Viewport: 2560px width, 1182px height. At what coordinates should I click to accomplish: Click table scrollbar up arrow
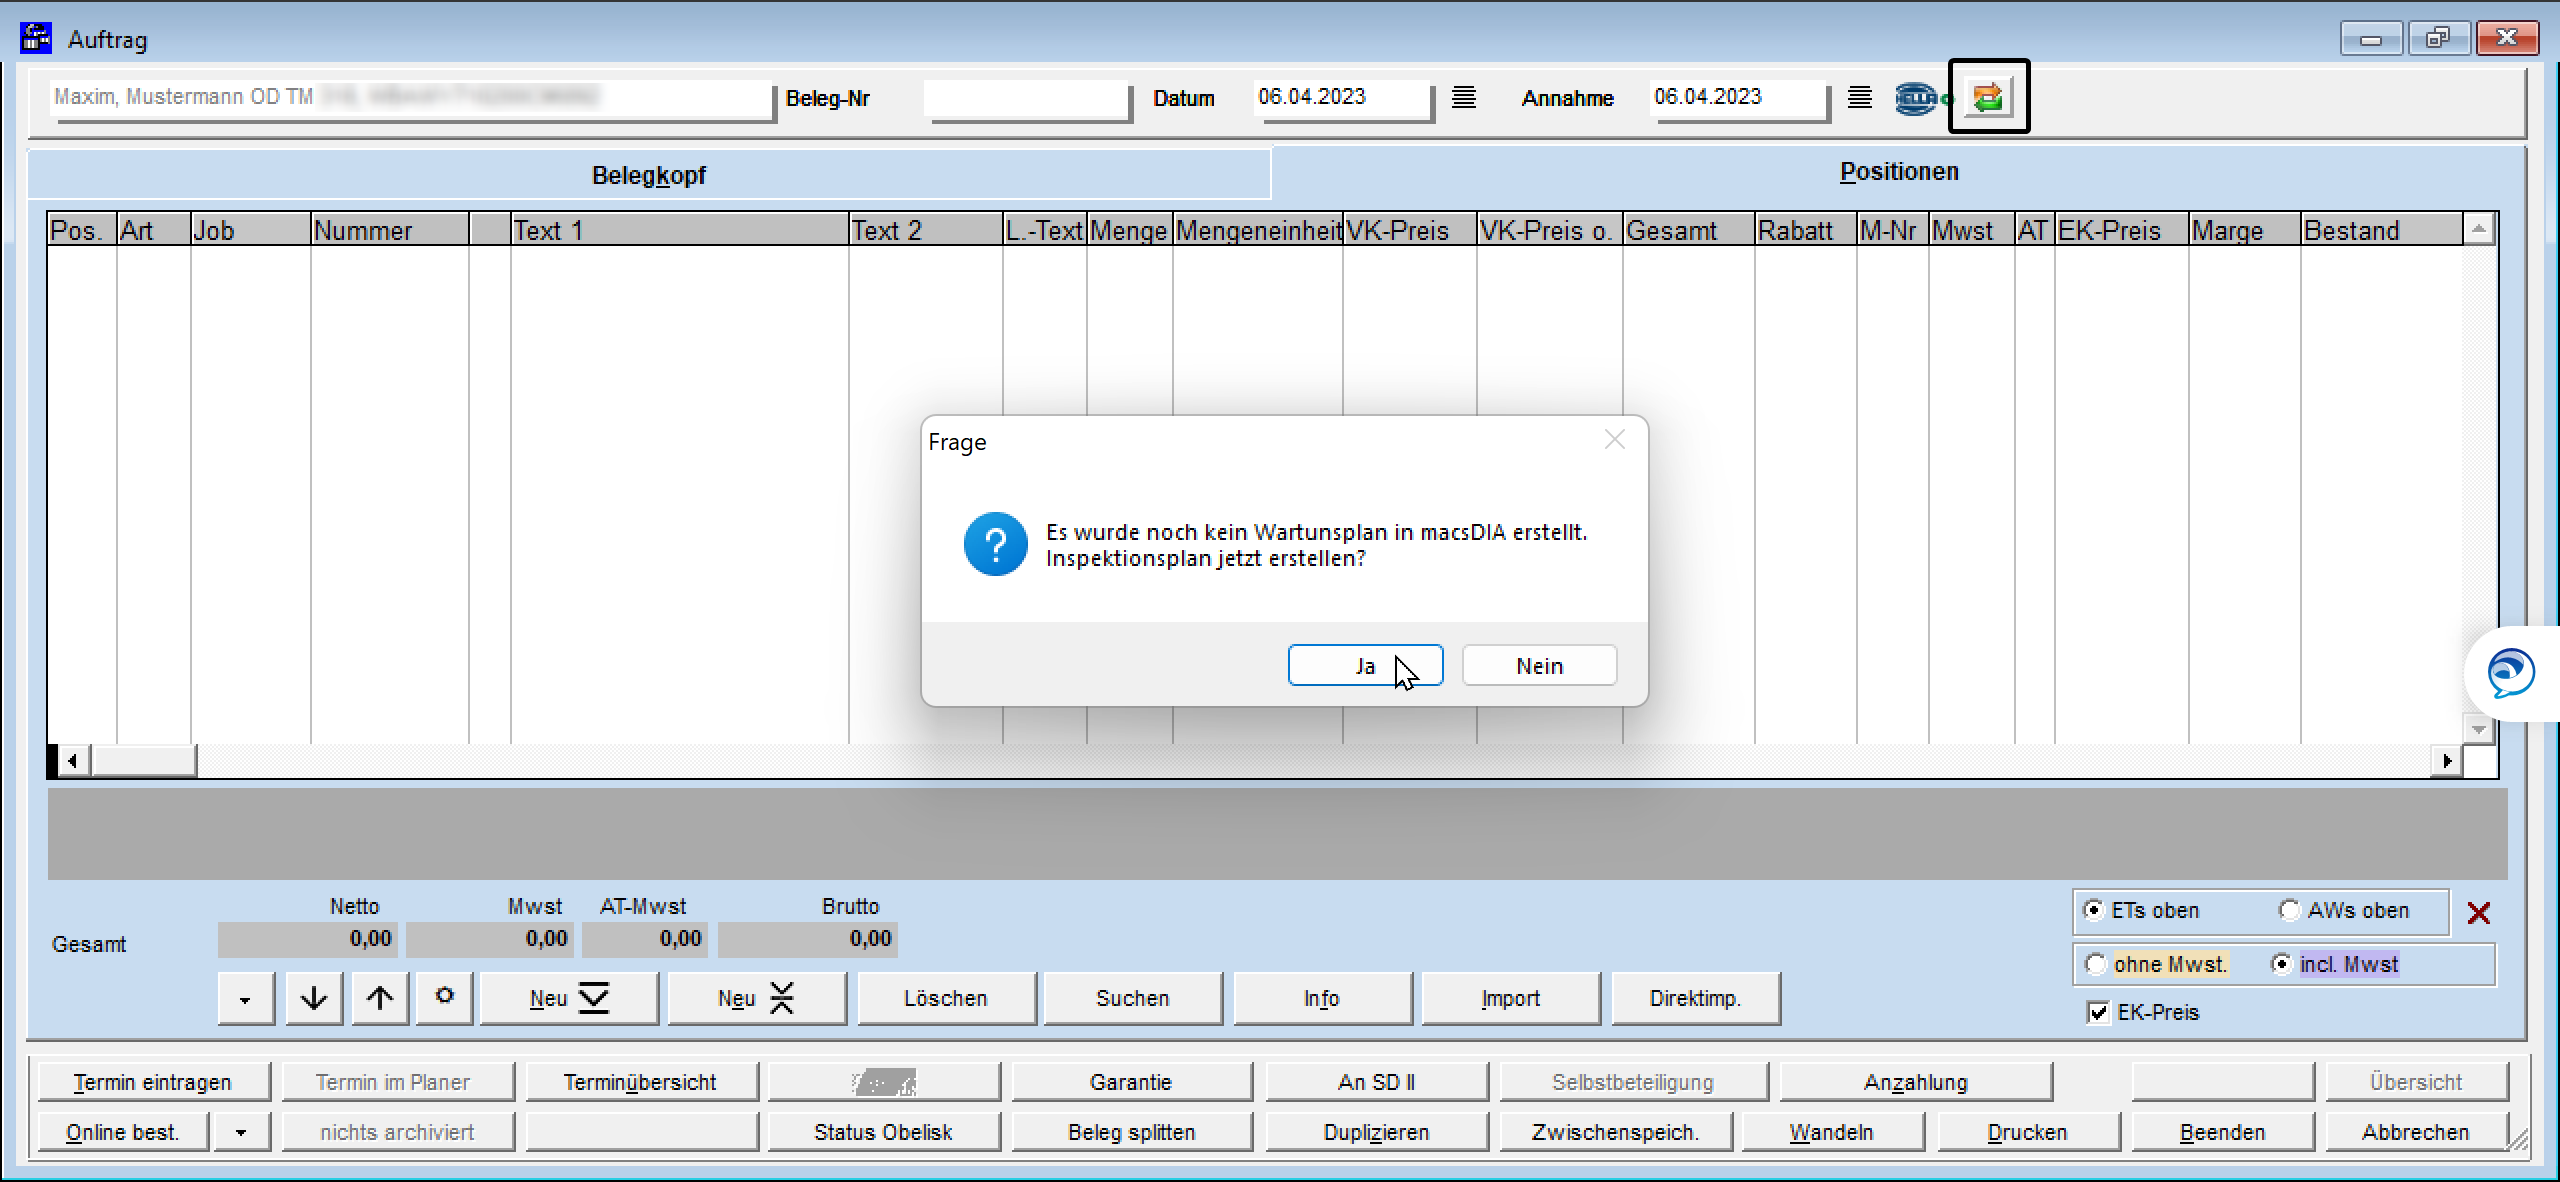[x=2478, y=229]
